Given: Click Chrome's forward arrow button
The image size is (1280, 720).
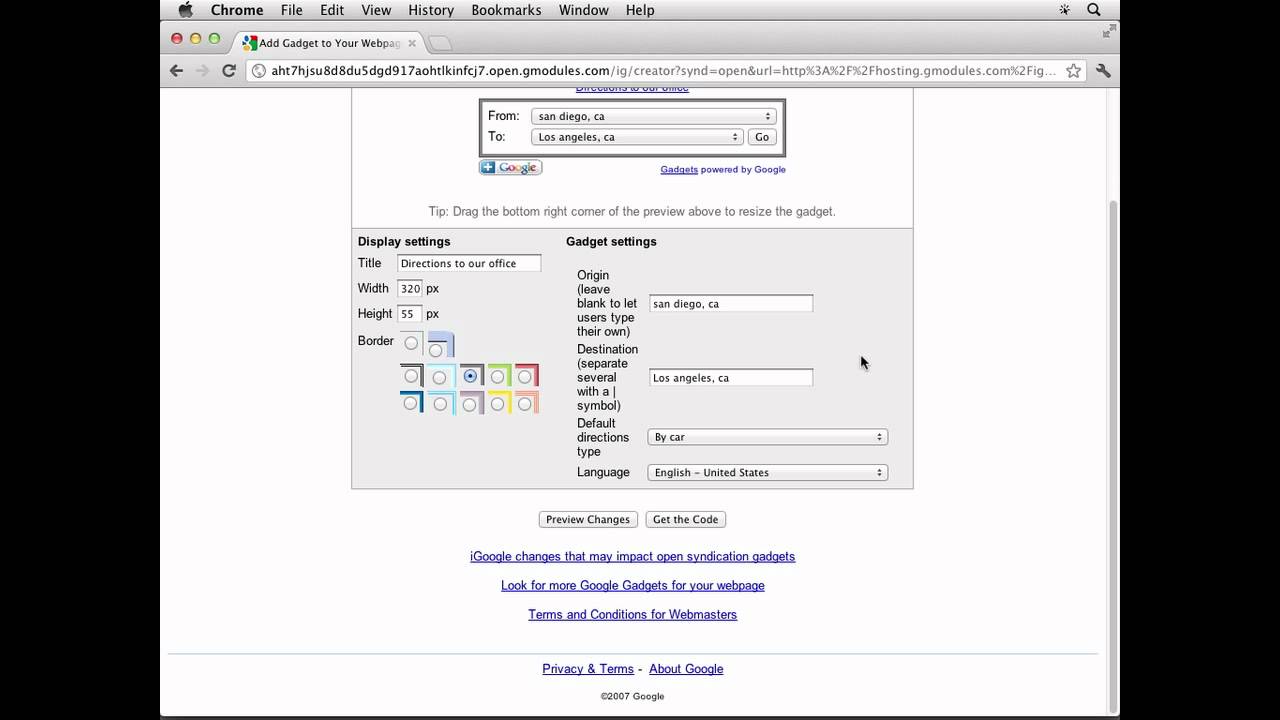Looking at the screenshot, I should point(202,71).
